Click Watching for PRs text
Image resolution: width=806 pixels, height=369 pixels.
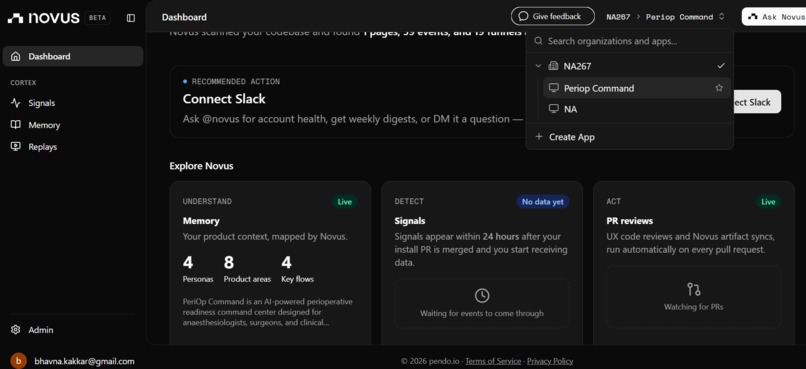pos(693,307)
